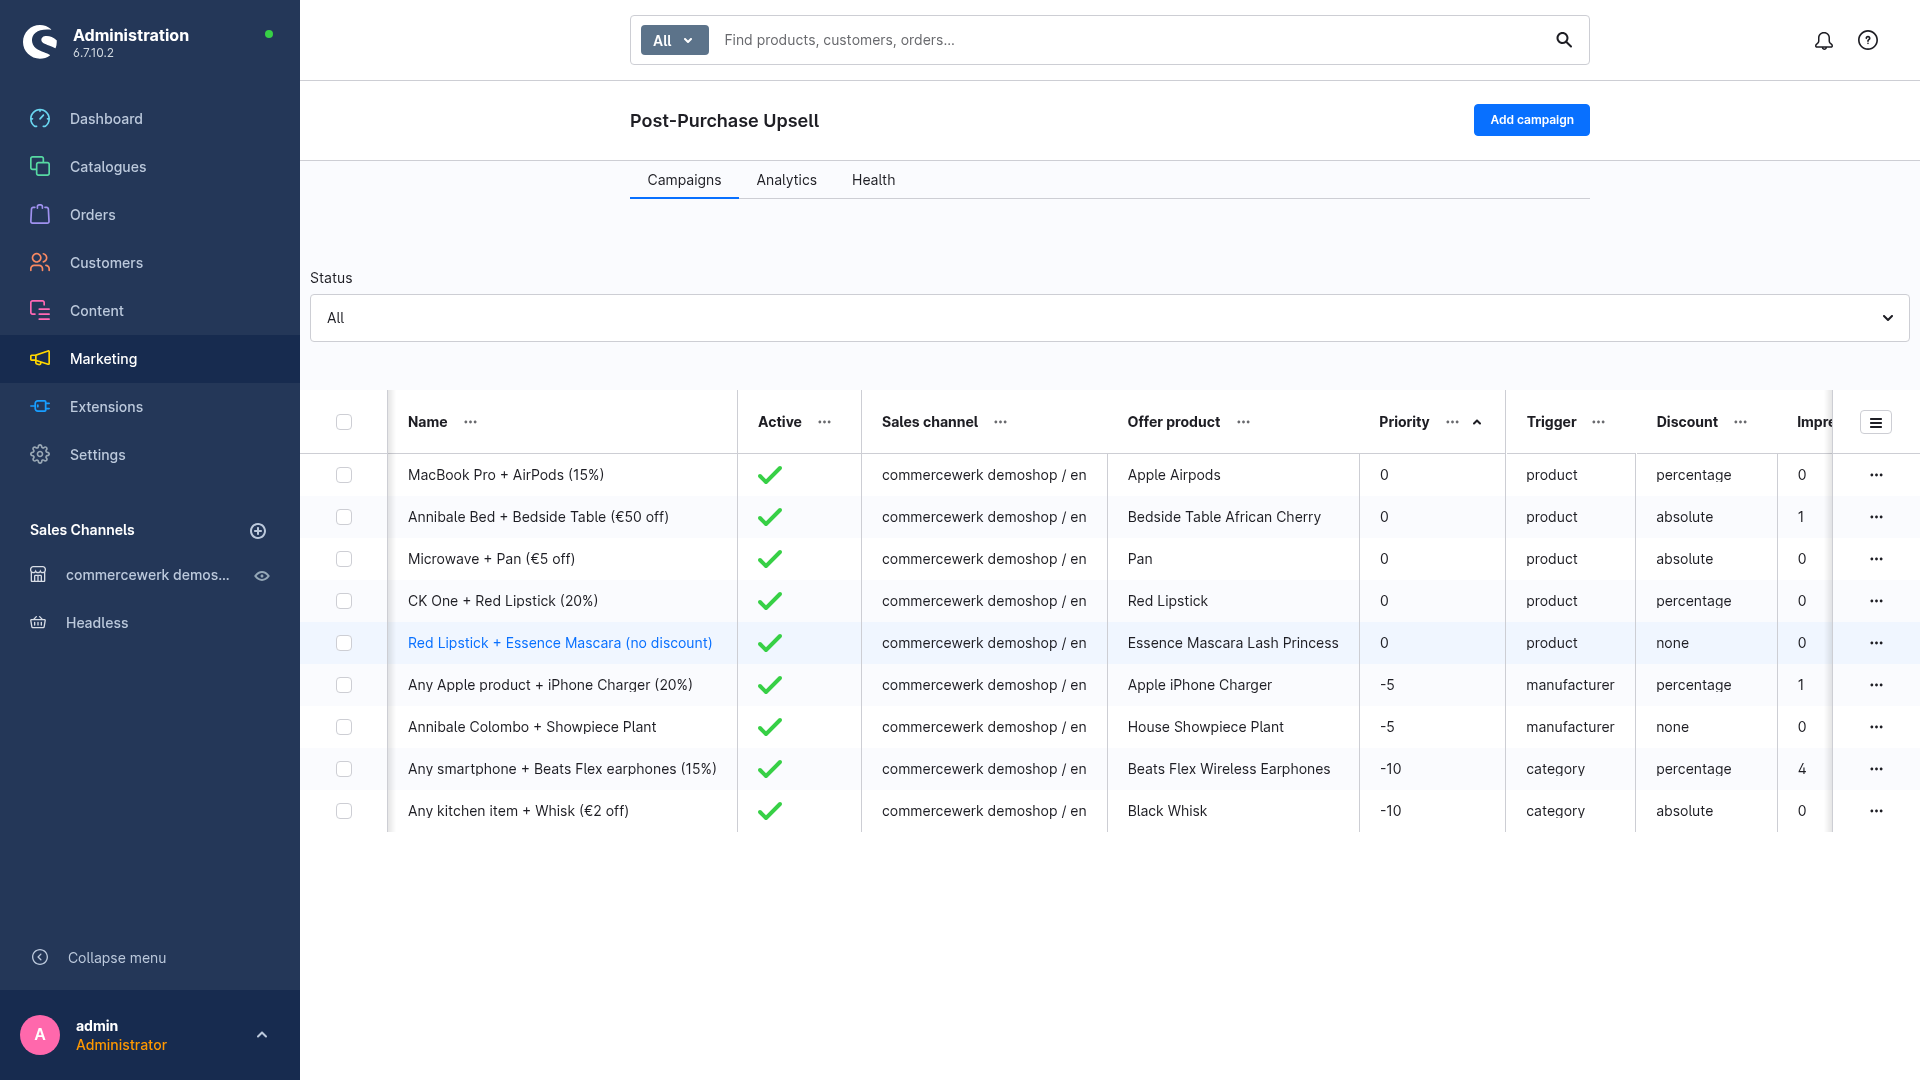Open row actions for Any kitchen item + Whisk
Screen dimensions: 1920x1080
1876,811
